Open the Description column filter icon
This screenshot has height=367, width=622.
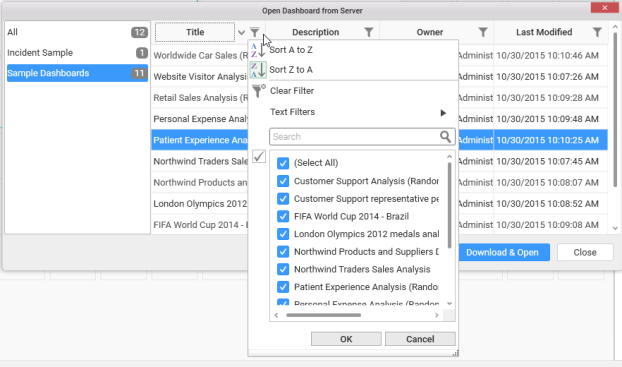pos(369,32)
